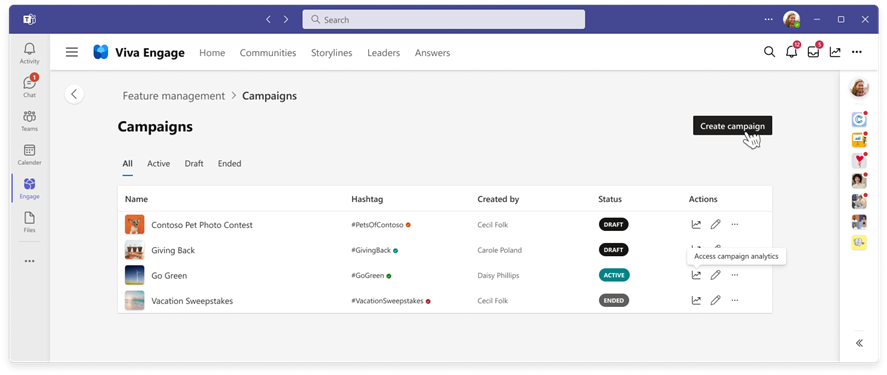
Task: Click Viva Engage search icon
Action: click(x=769, y=52)
